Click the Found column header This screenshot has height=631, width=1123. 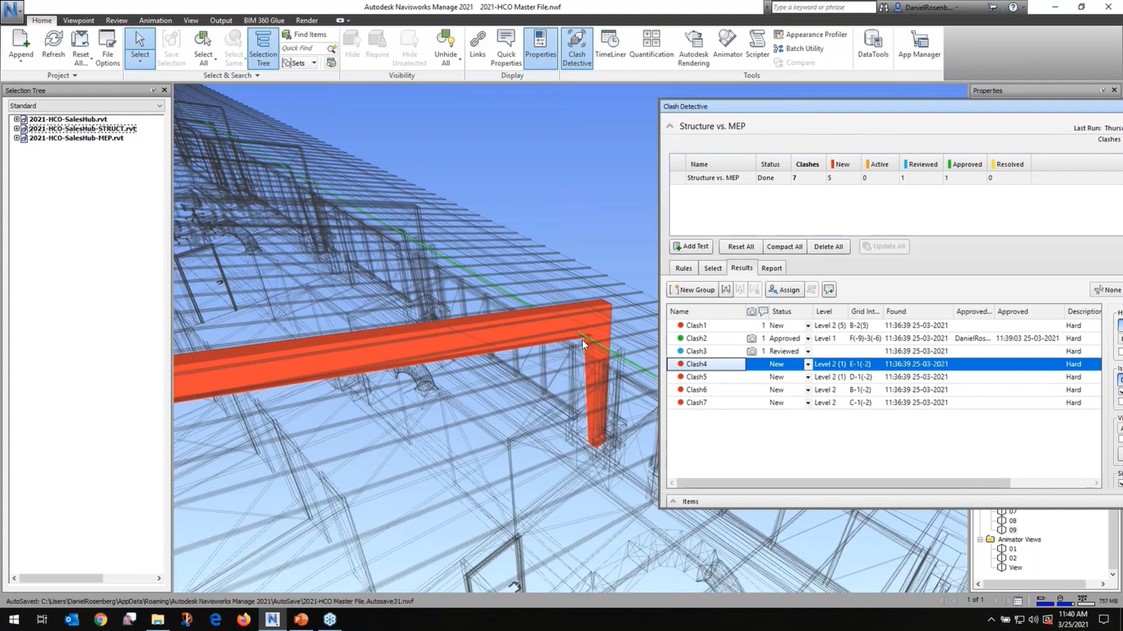point(917,312)
